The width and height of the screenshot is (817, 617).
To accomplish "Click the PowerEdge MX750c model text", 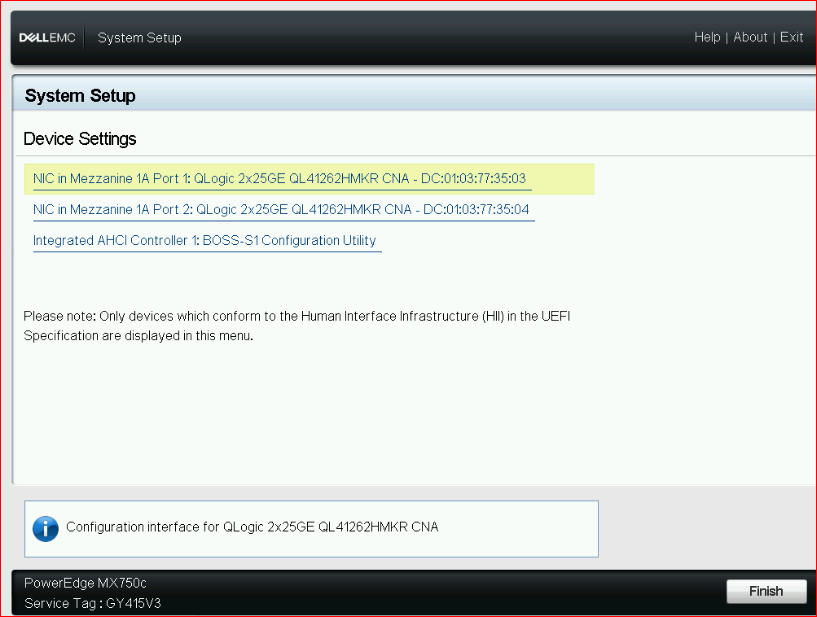I will (85, 583).
